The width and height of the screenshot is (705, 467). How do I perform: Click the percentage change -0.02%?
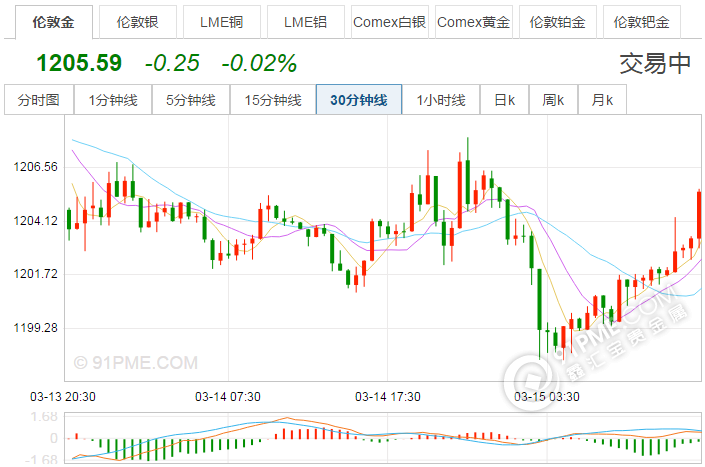click(259, 63)
